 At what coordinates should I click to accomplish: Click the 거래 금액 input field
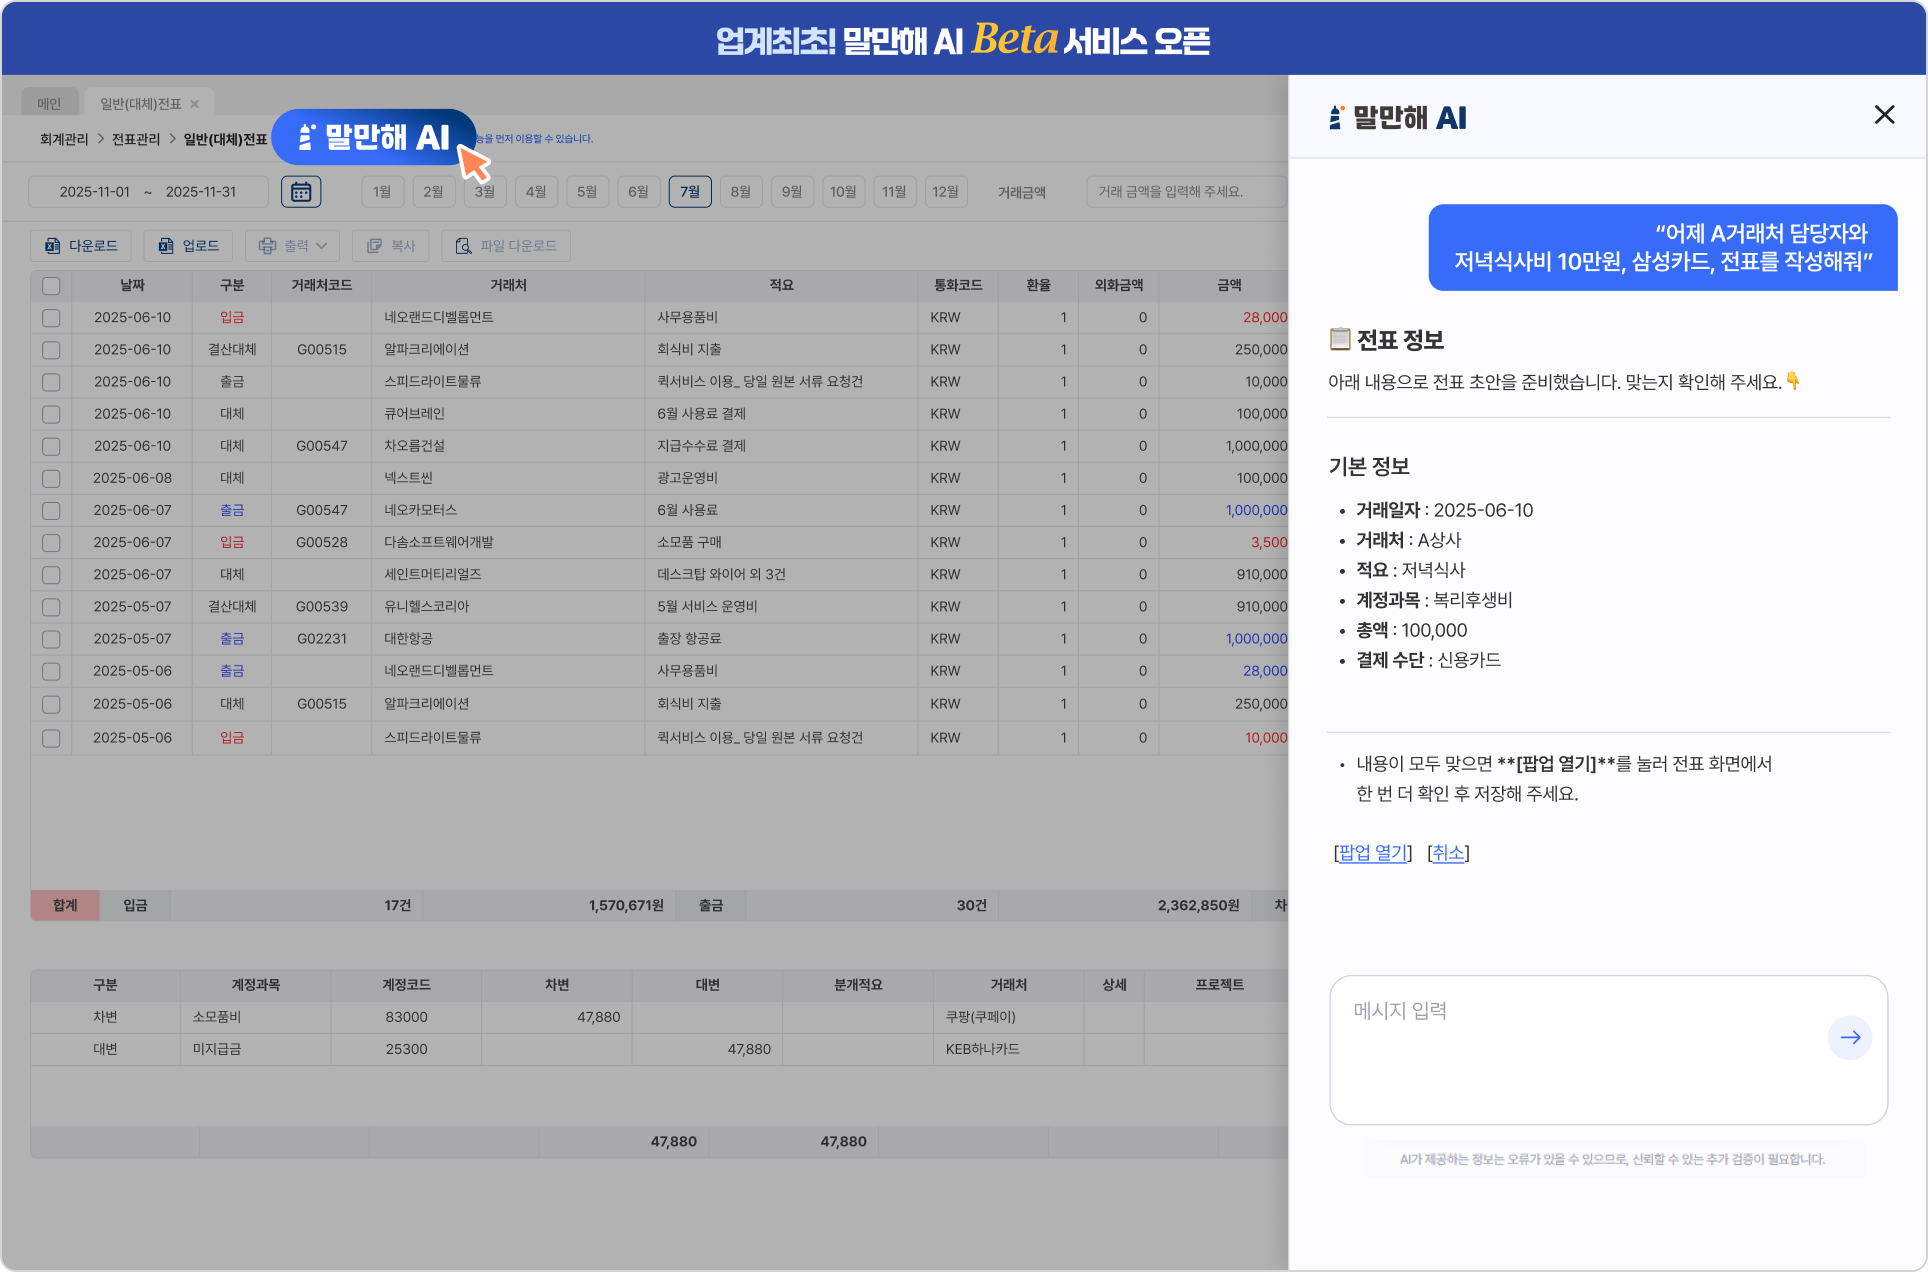1186,191
